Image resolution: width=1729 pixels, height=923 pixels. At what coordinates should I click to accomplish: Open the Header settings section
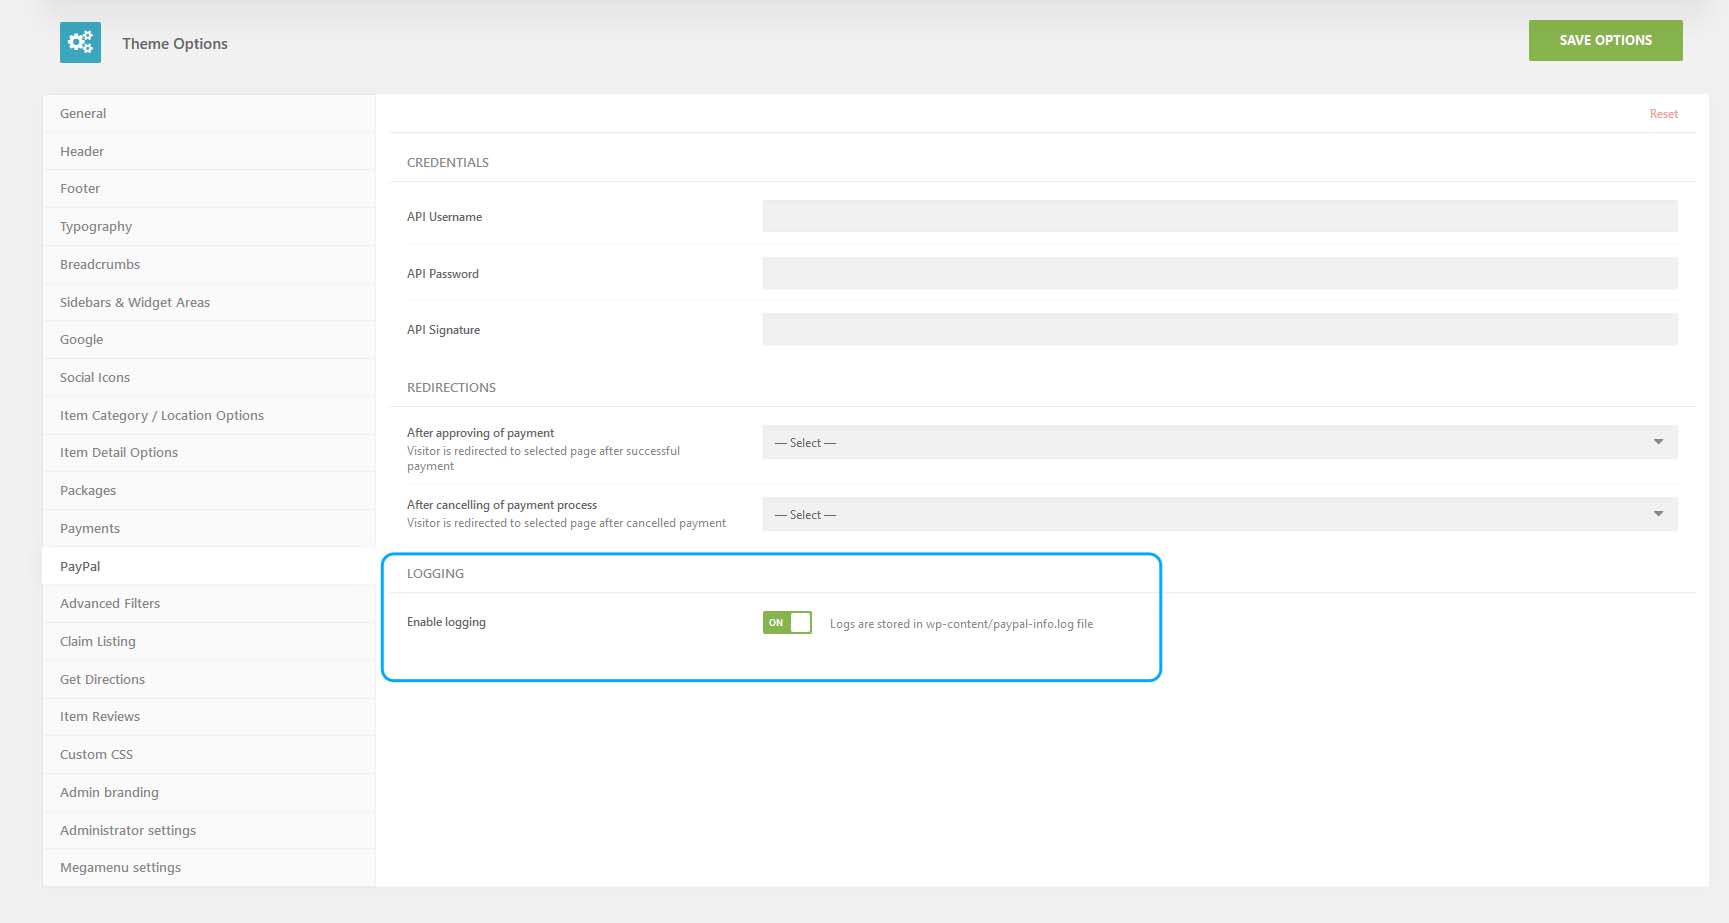pyautogui.click(x=208, y=151)
